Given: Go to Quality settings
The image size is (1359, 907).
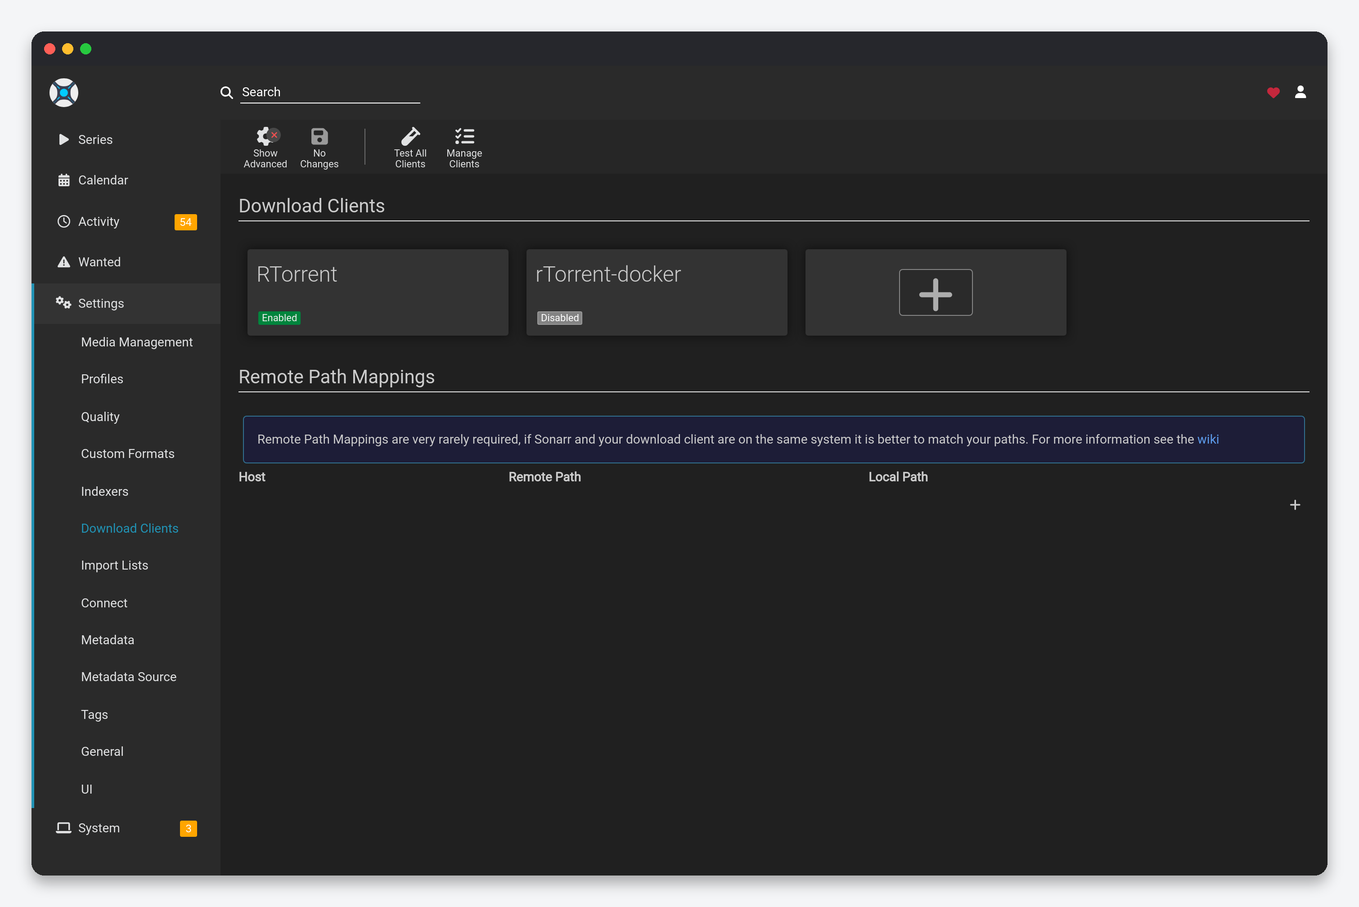Looking at the screenshot, I should pyautogui.click(x=100, y=417).
